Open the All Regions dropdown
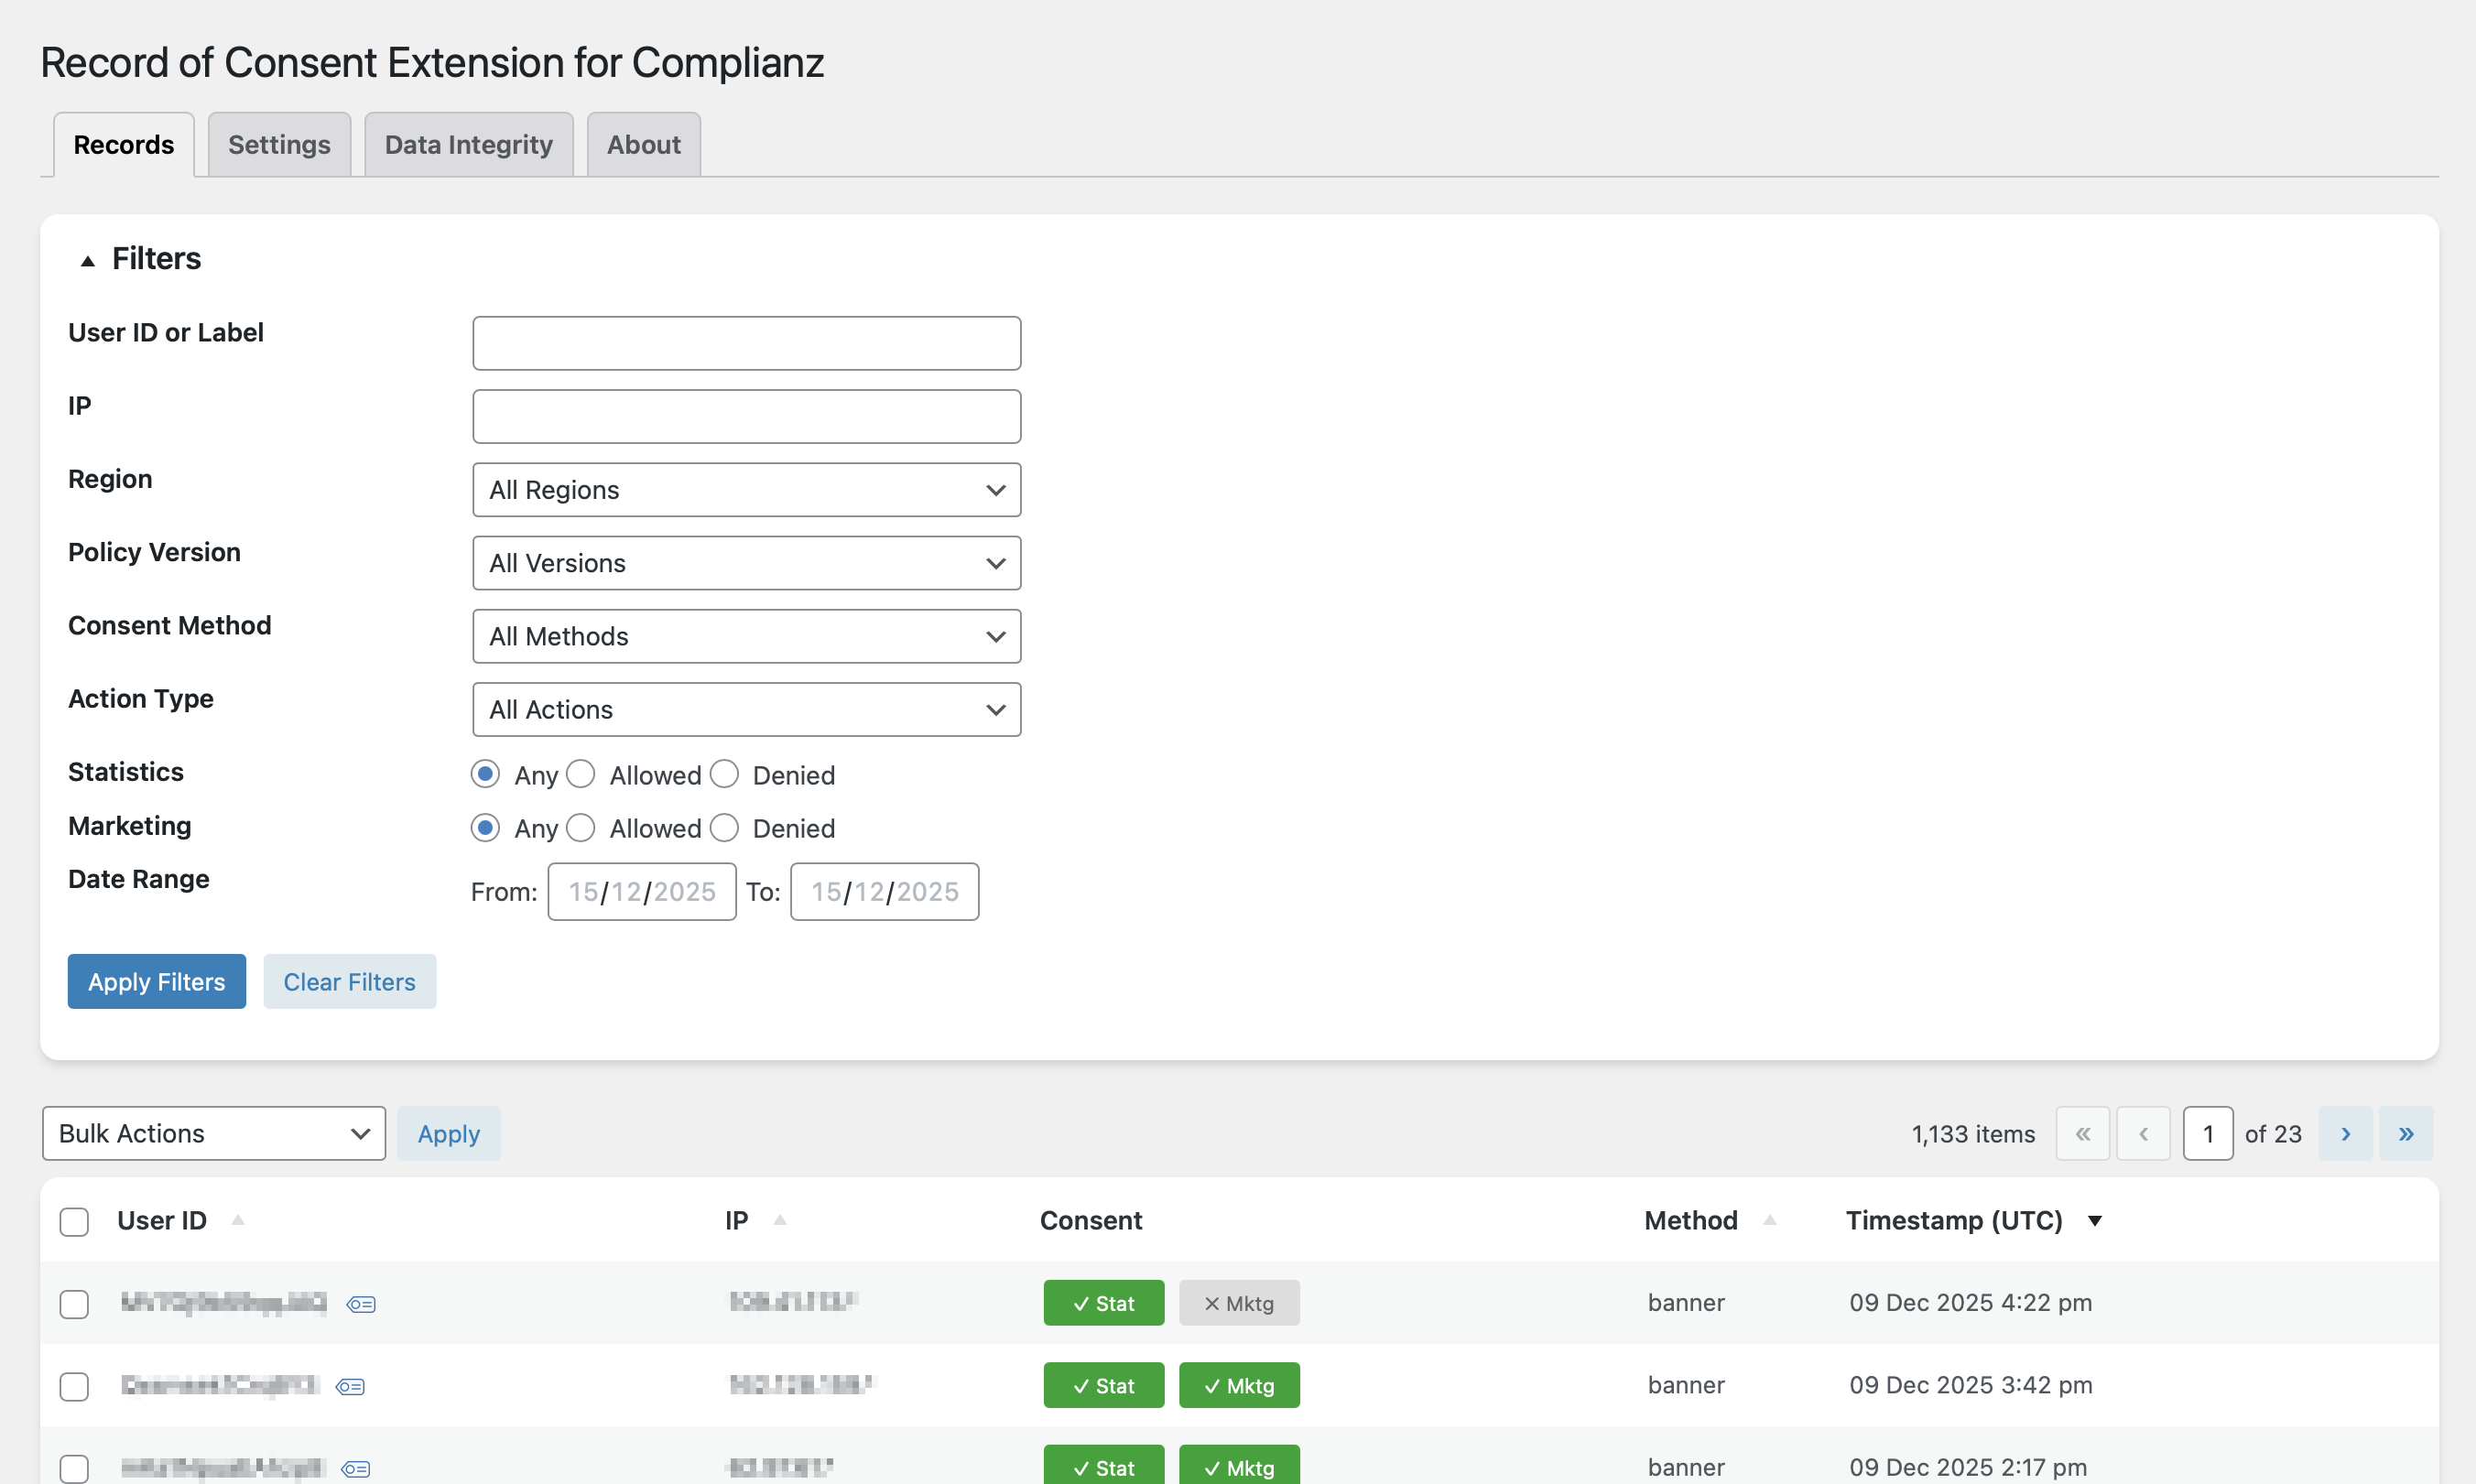 click(x=746, y=490)
